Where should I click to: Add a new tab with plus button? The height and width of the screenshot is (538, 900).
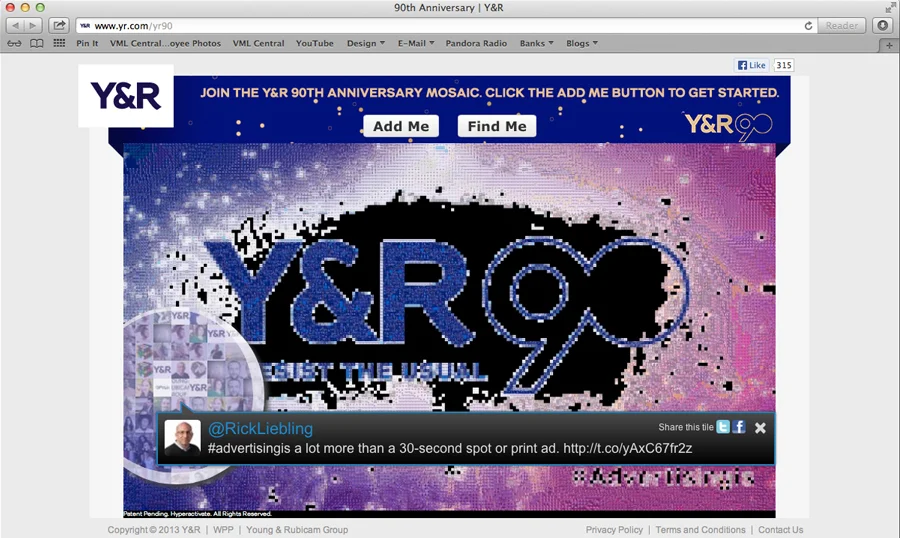pyautogui.click(x=889, y=45)
